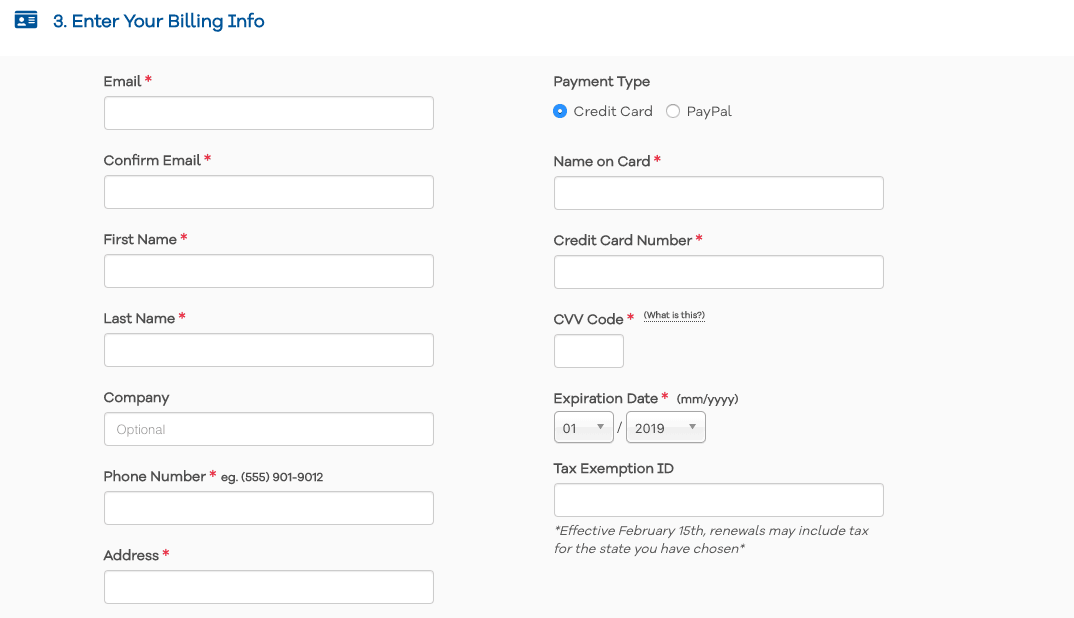Screen dimensions: 1074x618
Task: Open the expiration month dropdown
Action: tap(584, 428)
